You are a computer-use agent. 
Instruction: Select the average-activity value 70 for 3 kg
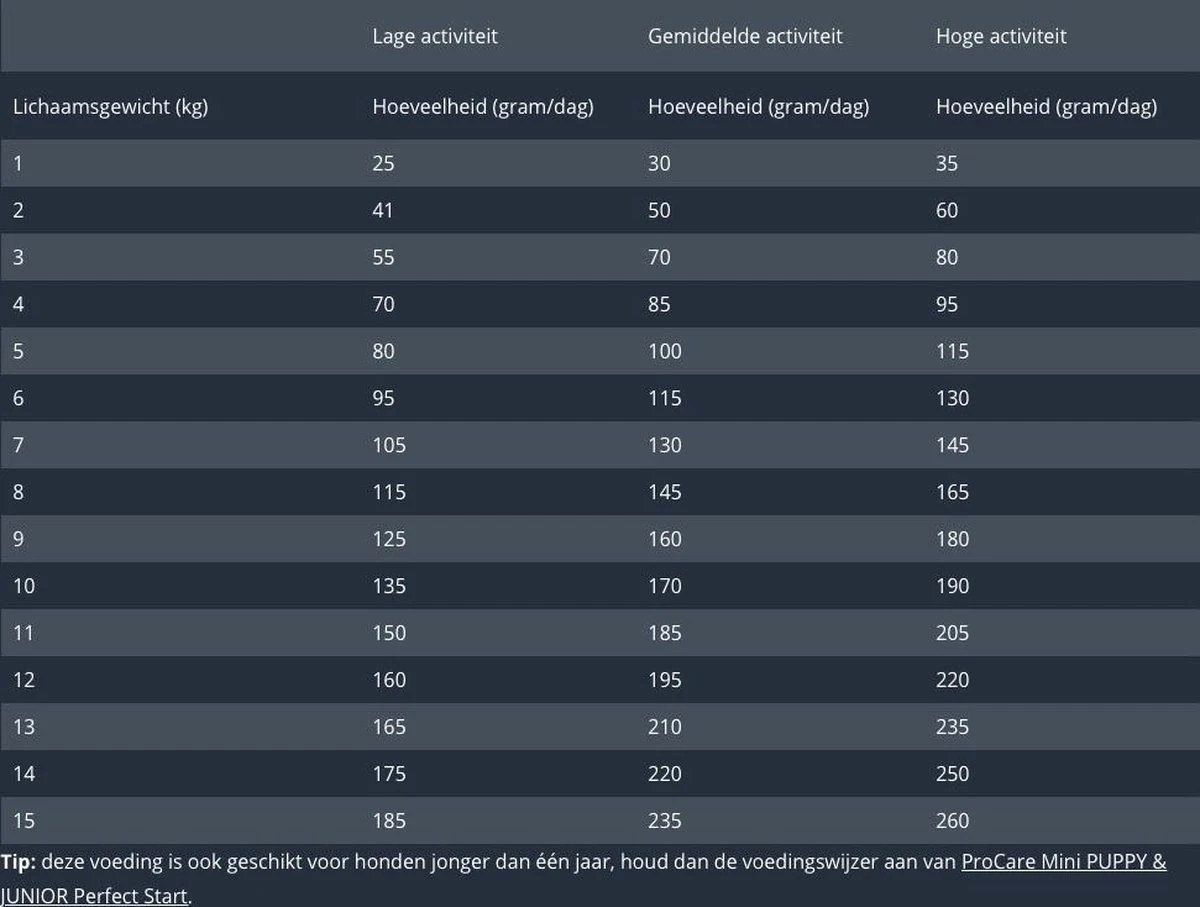[x=660, y=257]
